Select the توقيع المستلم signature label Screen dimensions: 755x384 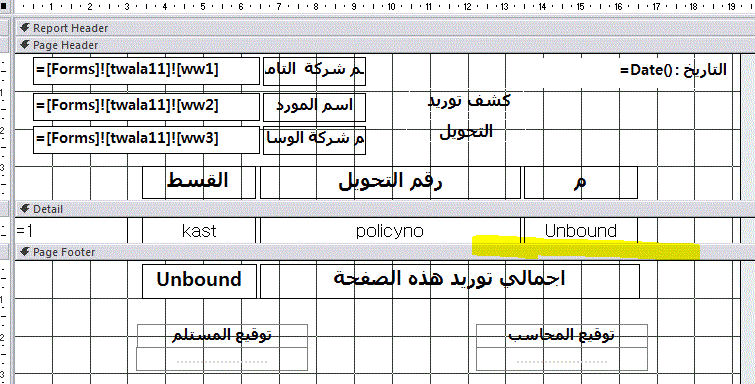222,335
